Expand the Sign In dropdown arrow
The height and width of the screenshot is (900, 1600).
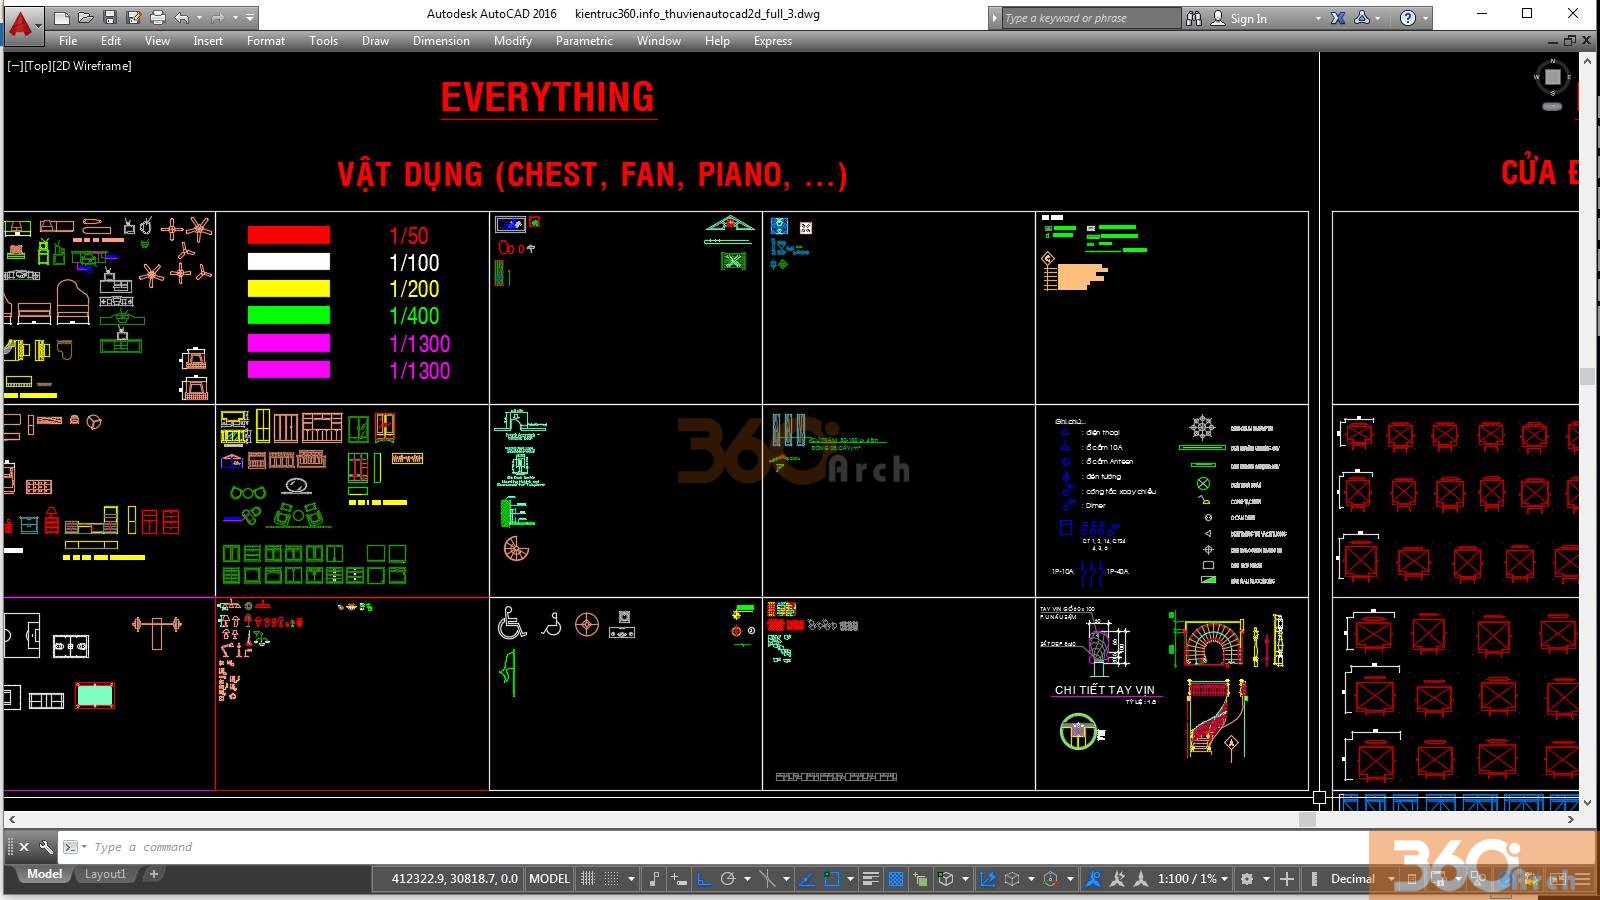click(x=1318, y=18)
